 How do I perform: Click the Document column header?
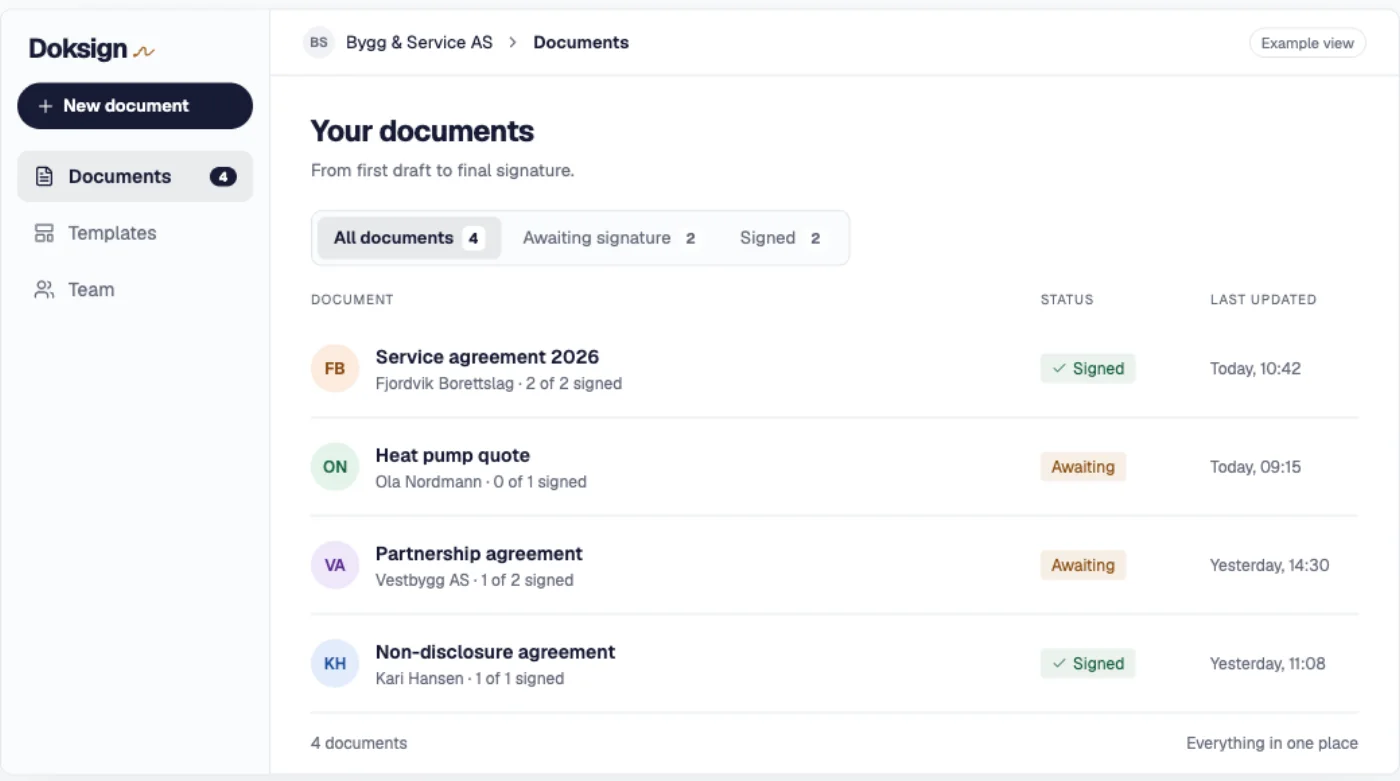click(x=352, y=299)
